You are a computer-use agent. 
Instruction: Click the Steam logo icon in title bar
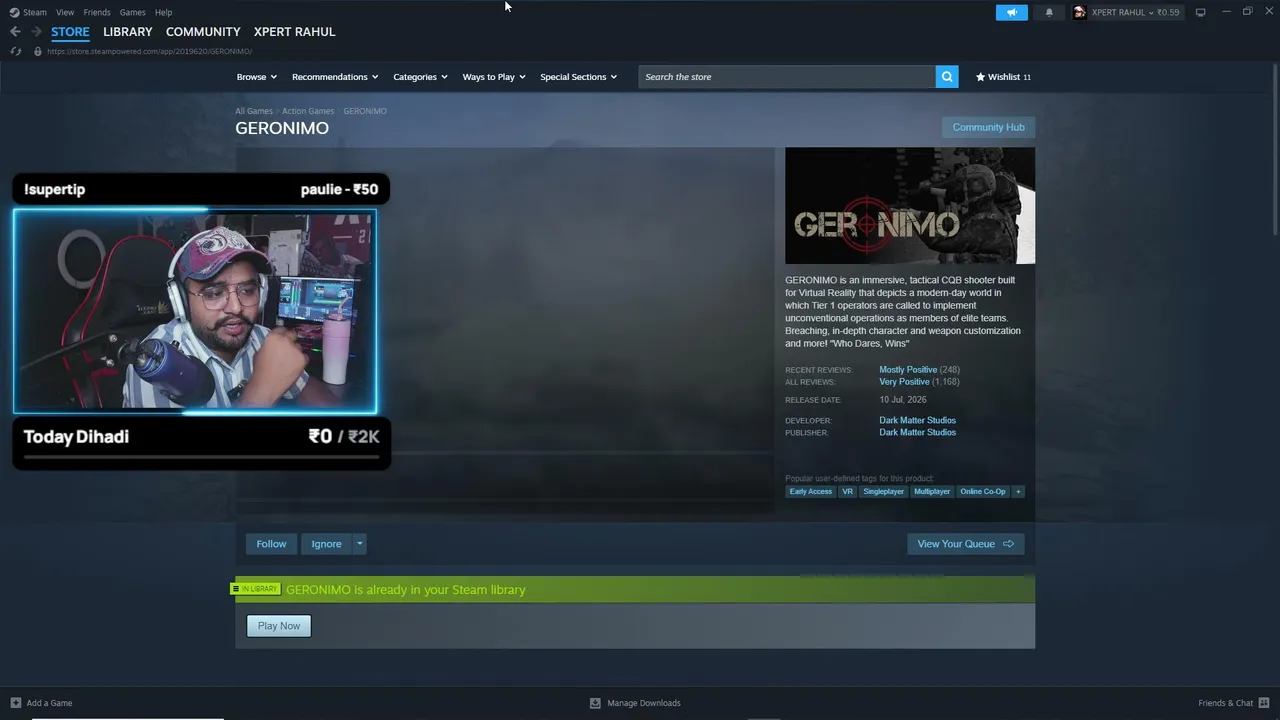(14, 12)
